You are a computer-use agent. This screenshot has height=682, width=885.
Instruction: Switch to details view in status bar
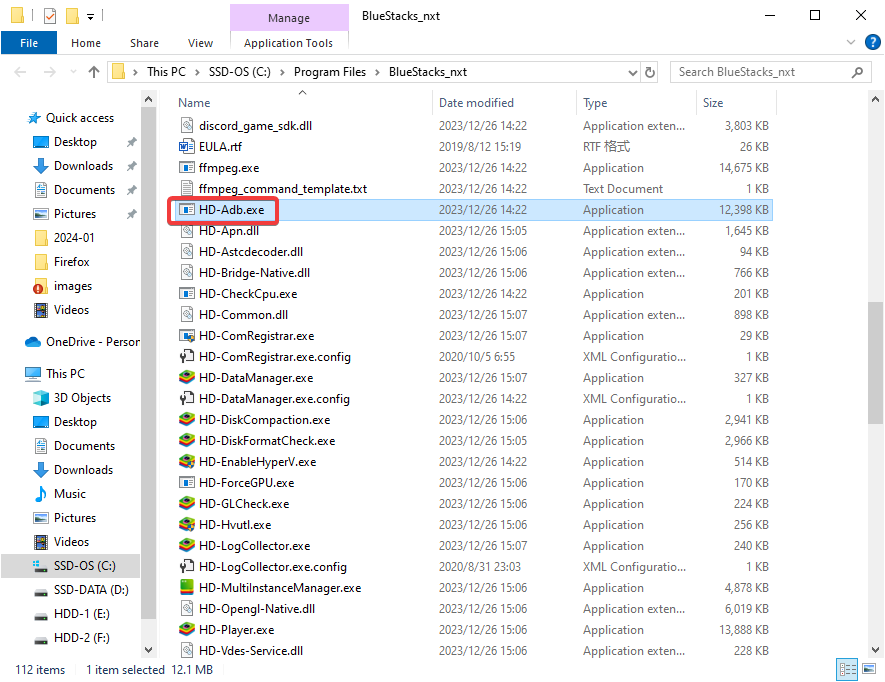[x=847, y=670]
